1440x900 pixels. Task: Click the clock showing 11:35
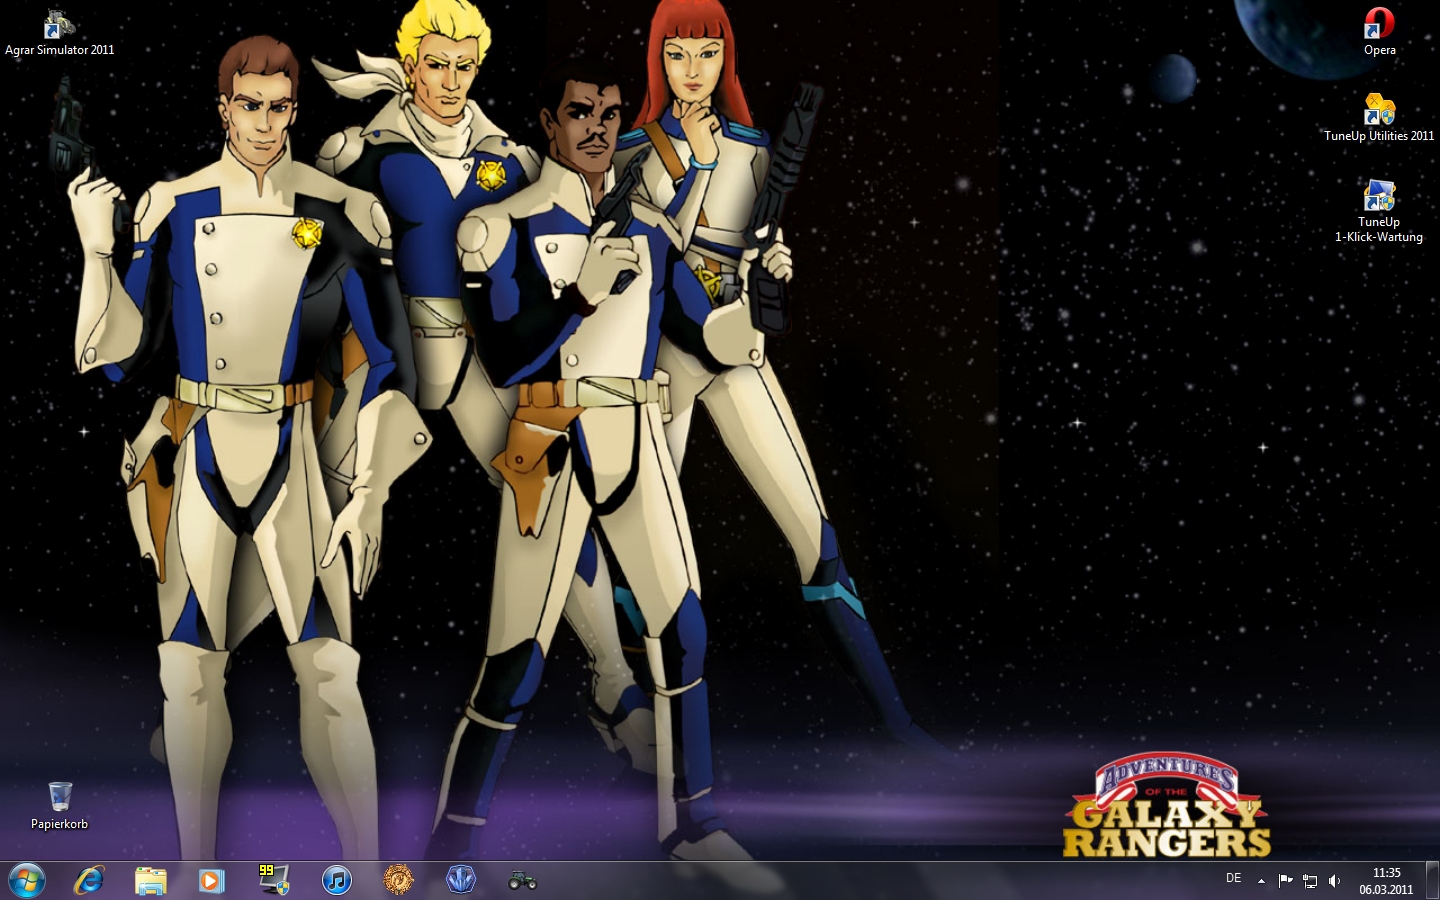[1386, 881]
